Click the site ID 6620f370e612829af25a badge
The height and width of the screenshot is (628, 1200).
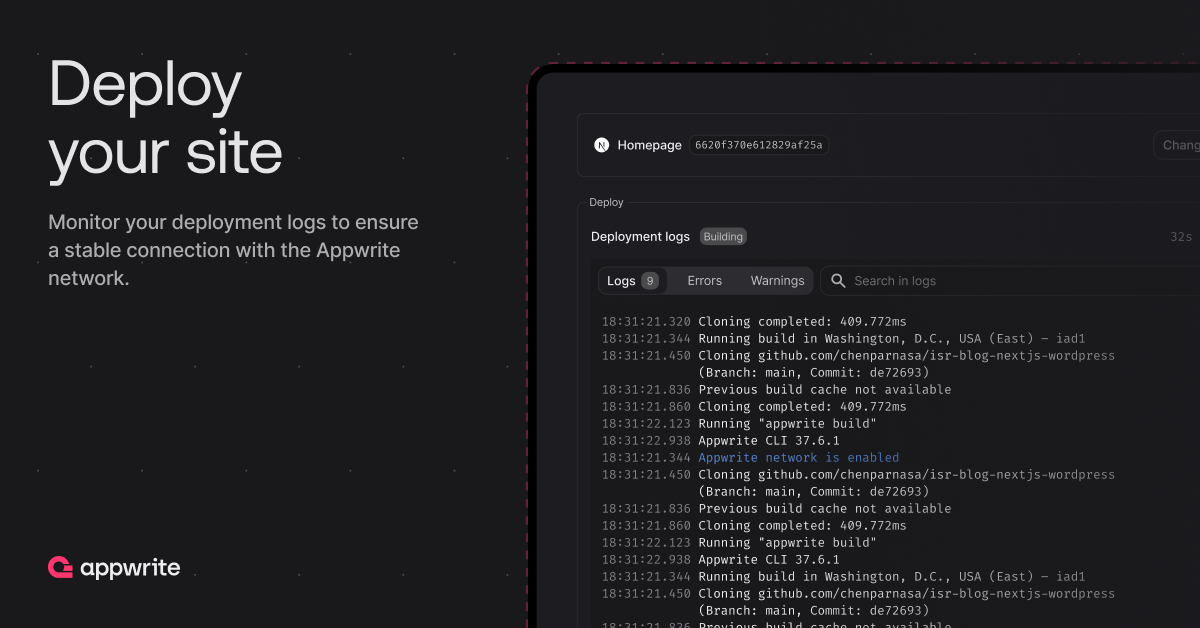point(760,145)
